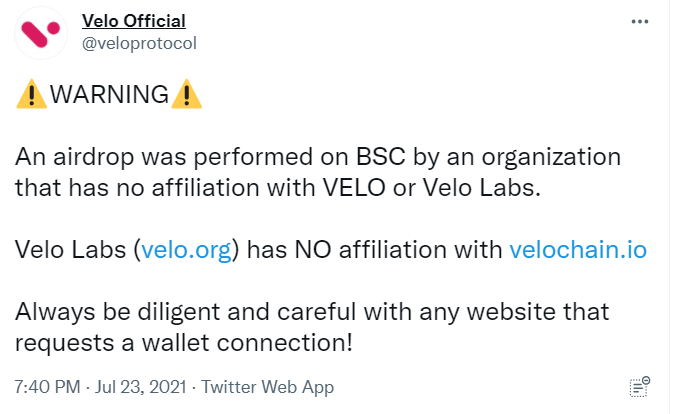
Task: Open the @veloprotocol handle link
Action: 139,43
